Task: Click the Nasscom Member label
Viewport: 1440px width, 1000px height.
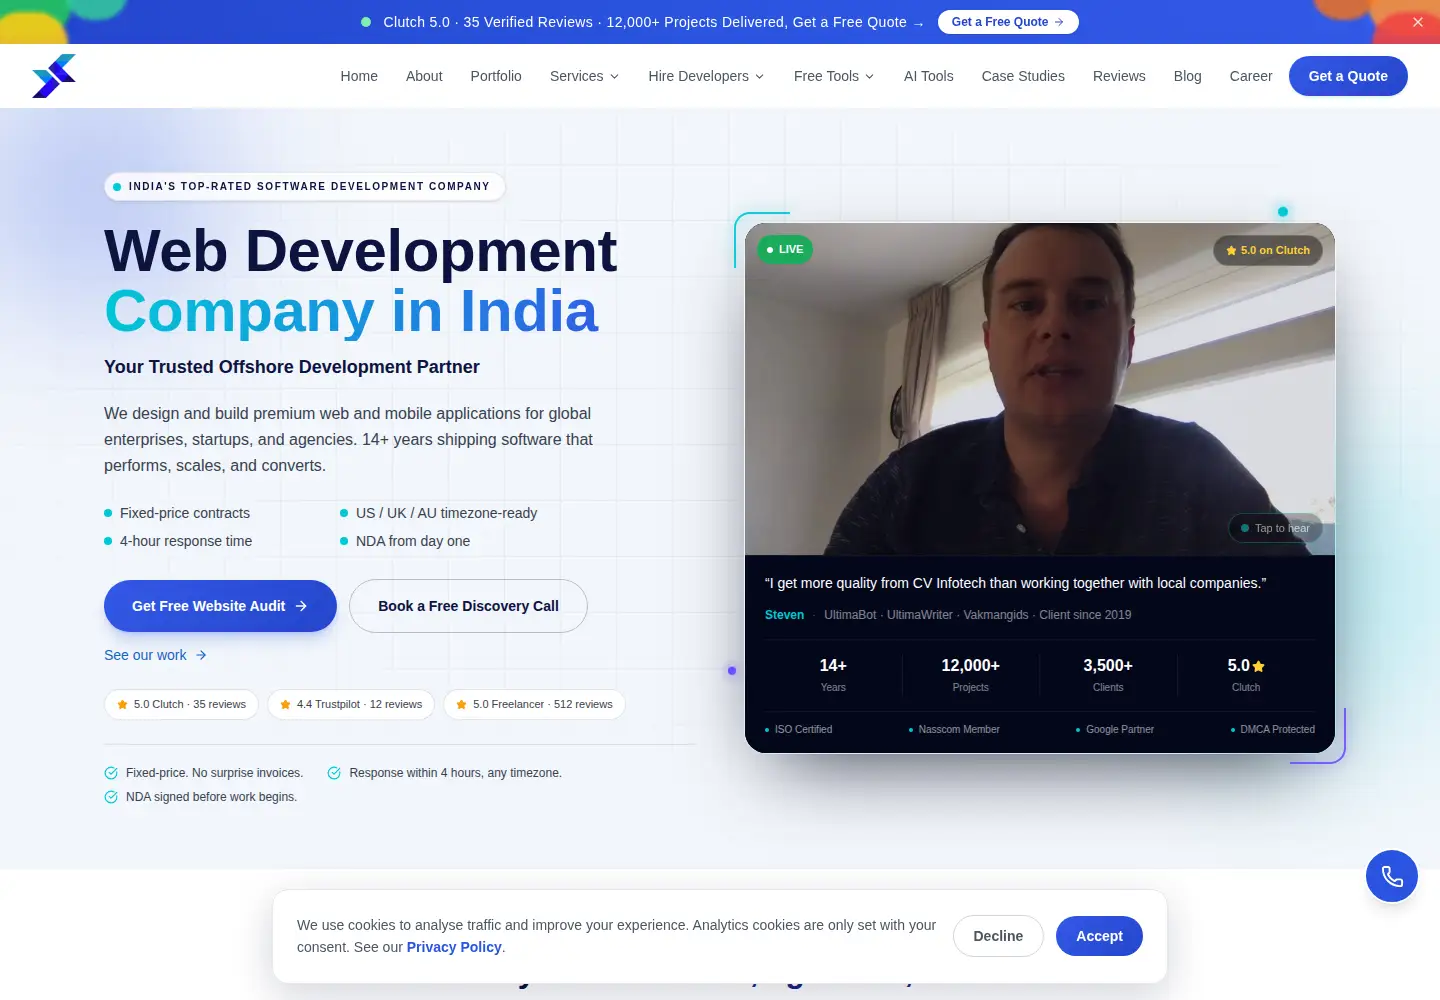Action: 954,729
